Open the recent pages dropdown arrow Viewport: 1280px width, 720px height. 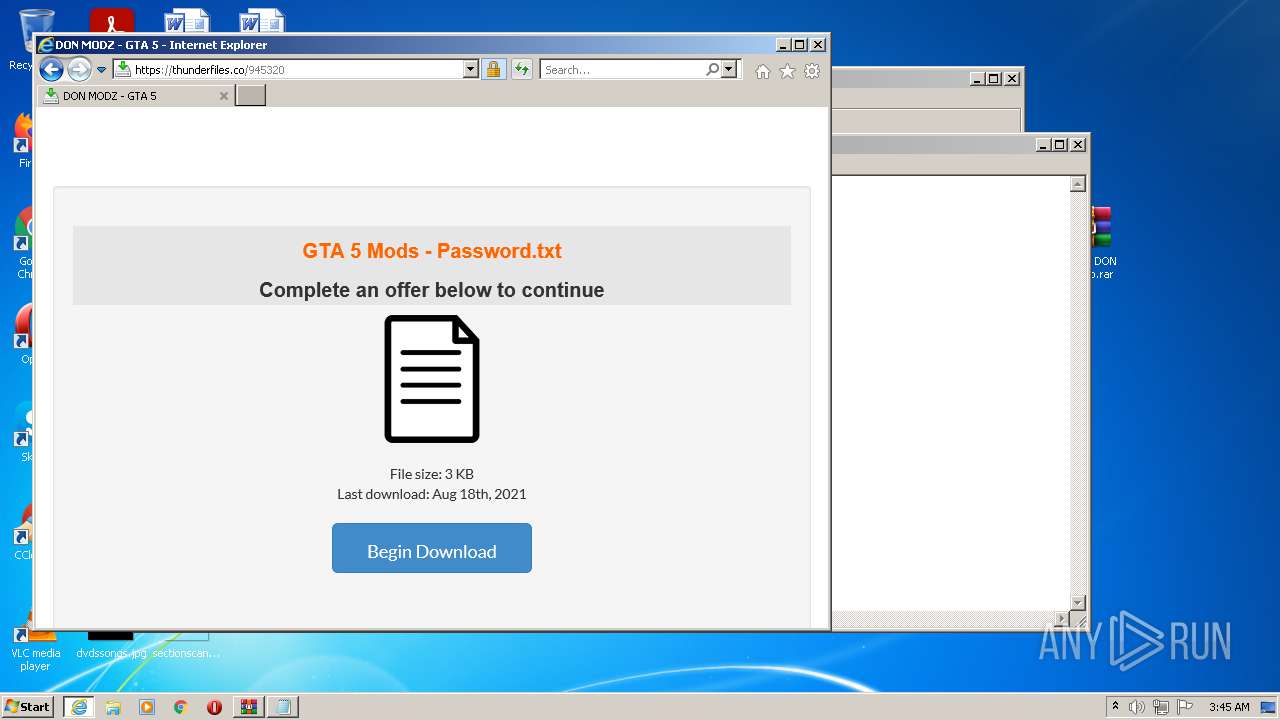(101, 70)
